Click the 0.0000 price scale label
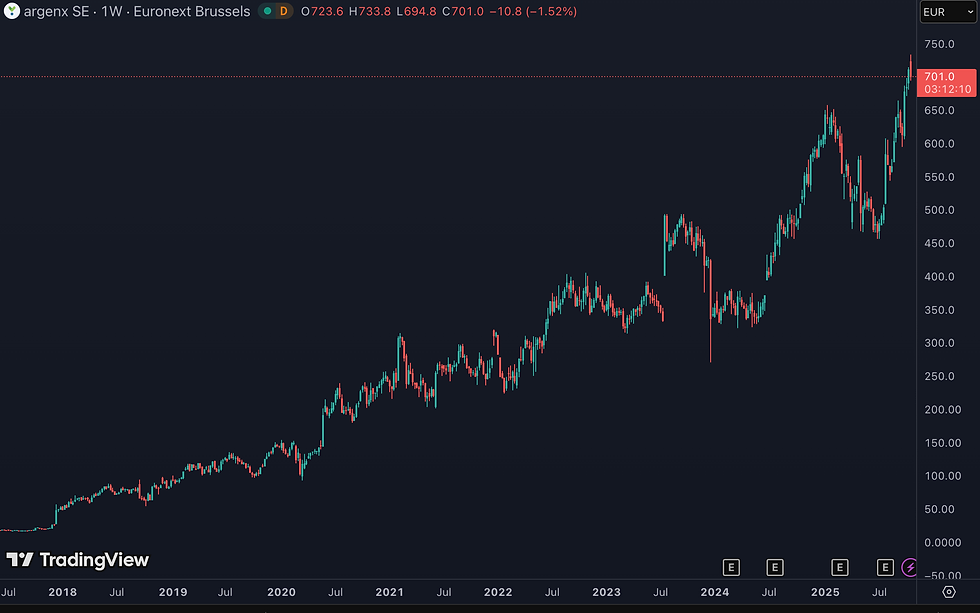The height and width of the screenshot is (613, 980). (x=943, y=543)
